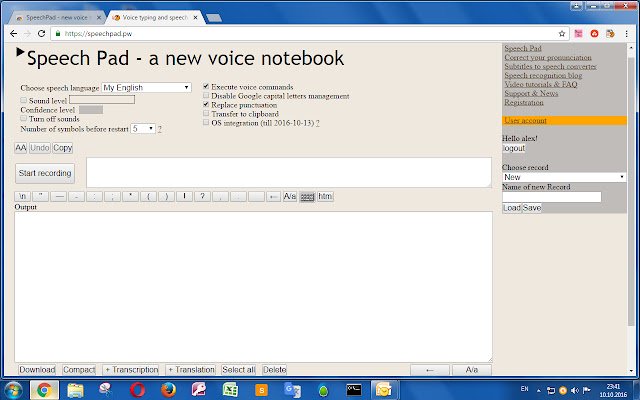
Task: Click the Download button
Action: coord(37,370)
